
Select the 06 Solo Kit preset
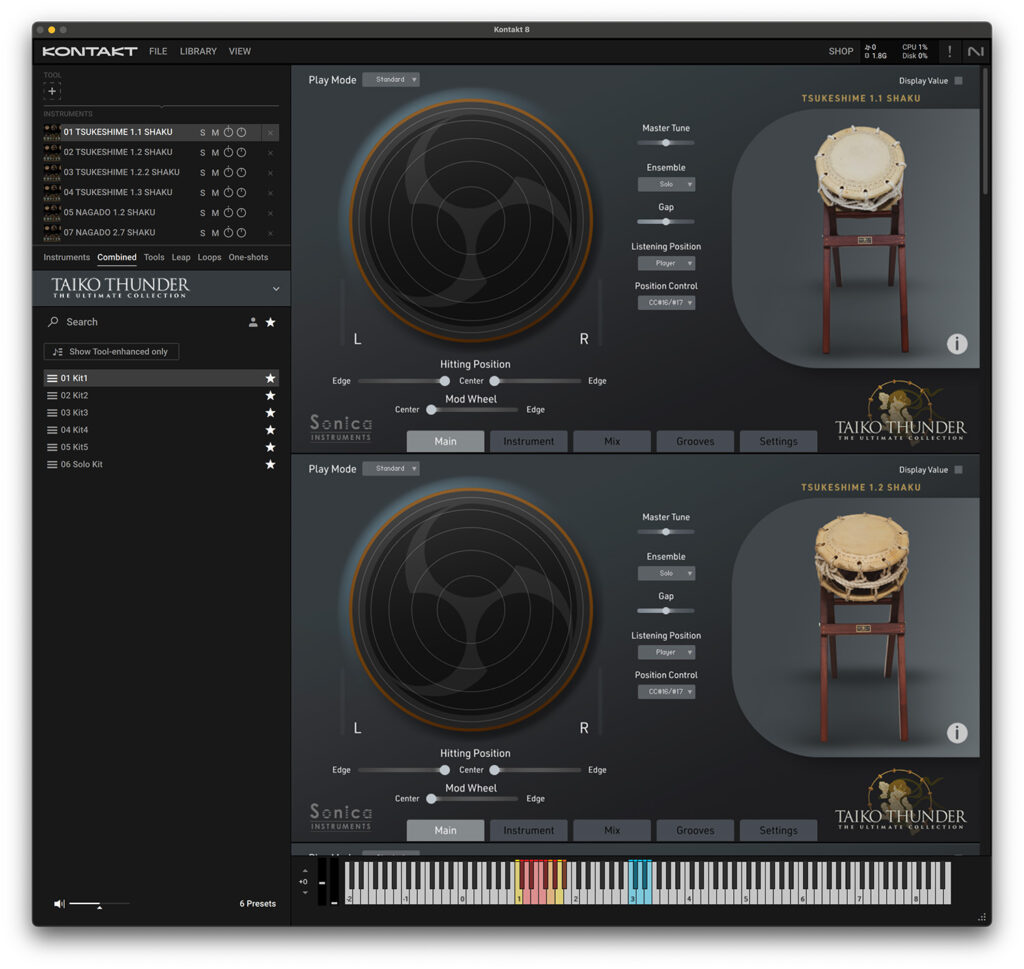(x=161, y=464)
